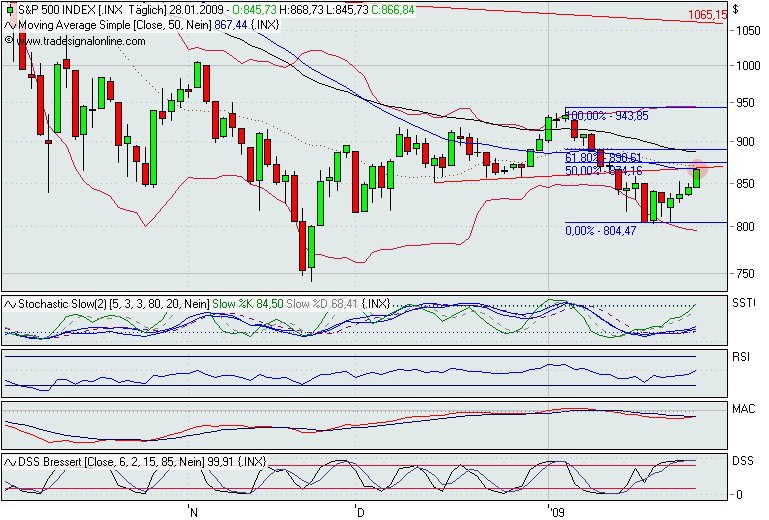Screen dimensions: 769x520
Task: Click the 1050 price axis label
Action: tap(748, 31)
